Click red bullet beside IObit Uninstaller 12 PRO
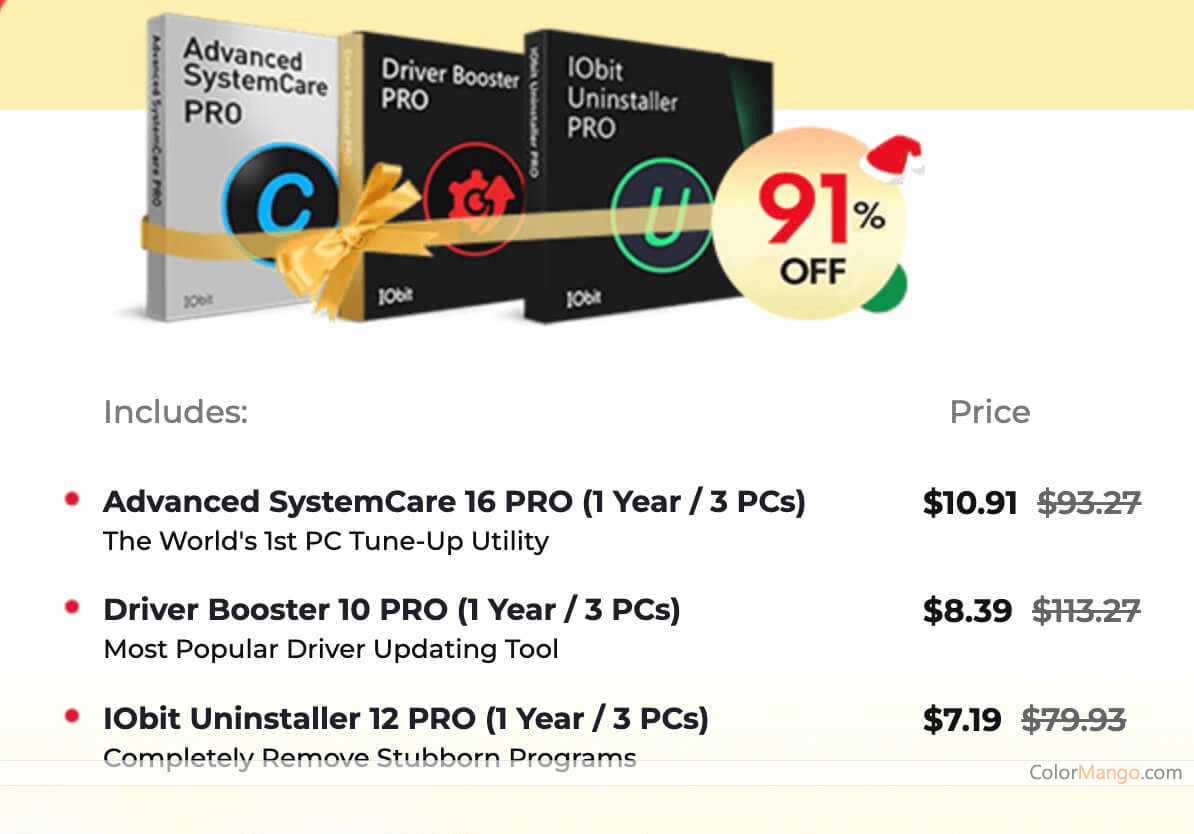 tap(72, 717)
